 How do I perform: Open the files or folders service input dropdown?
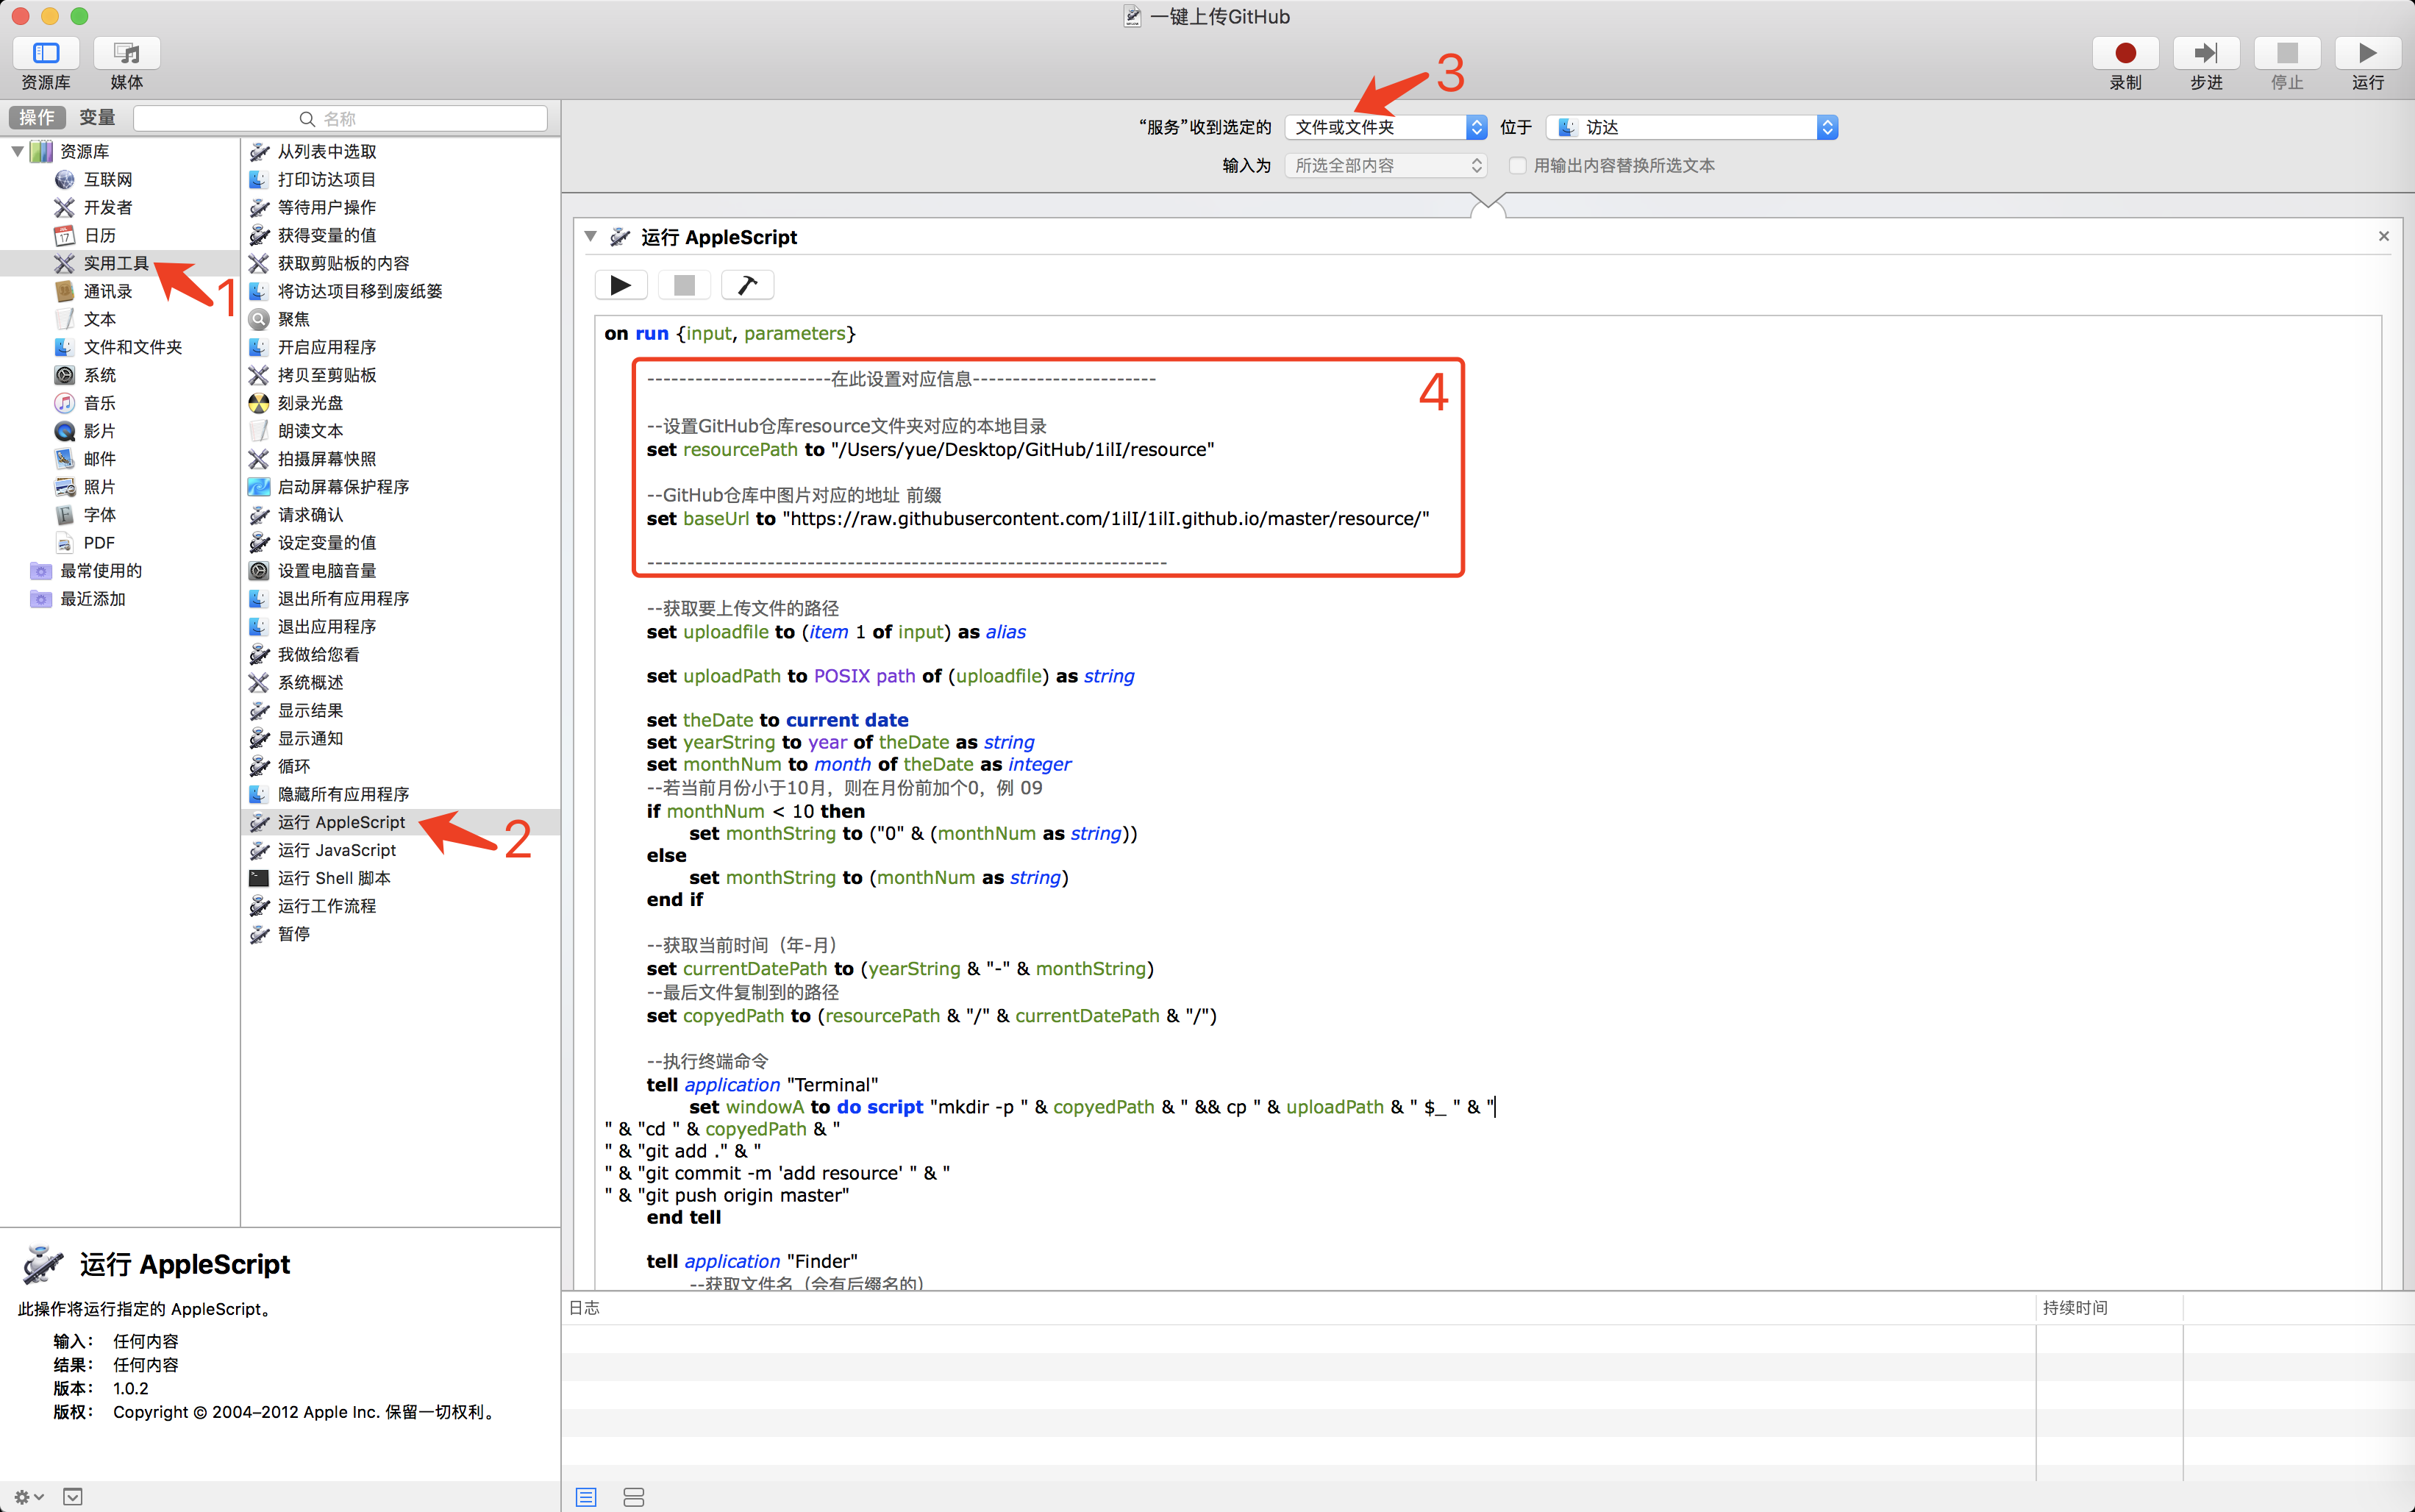[1385, 127]
